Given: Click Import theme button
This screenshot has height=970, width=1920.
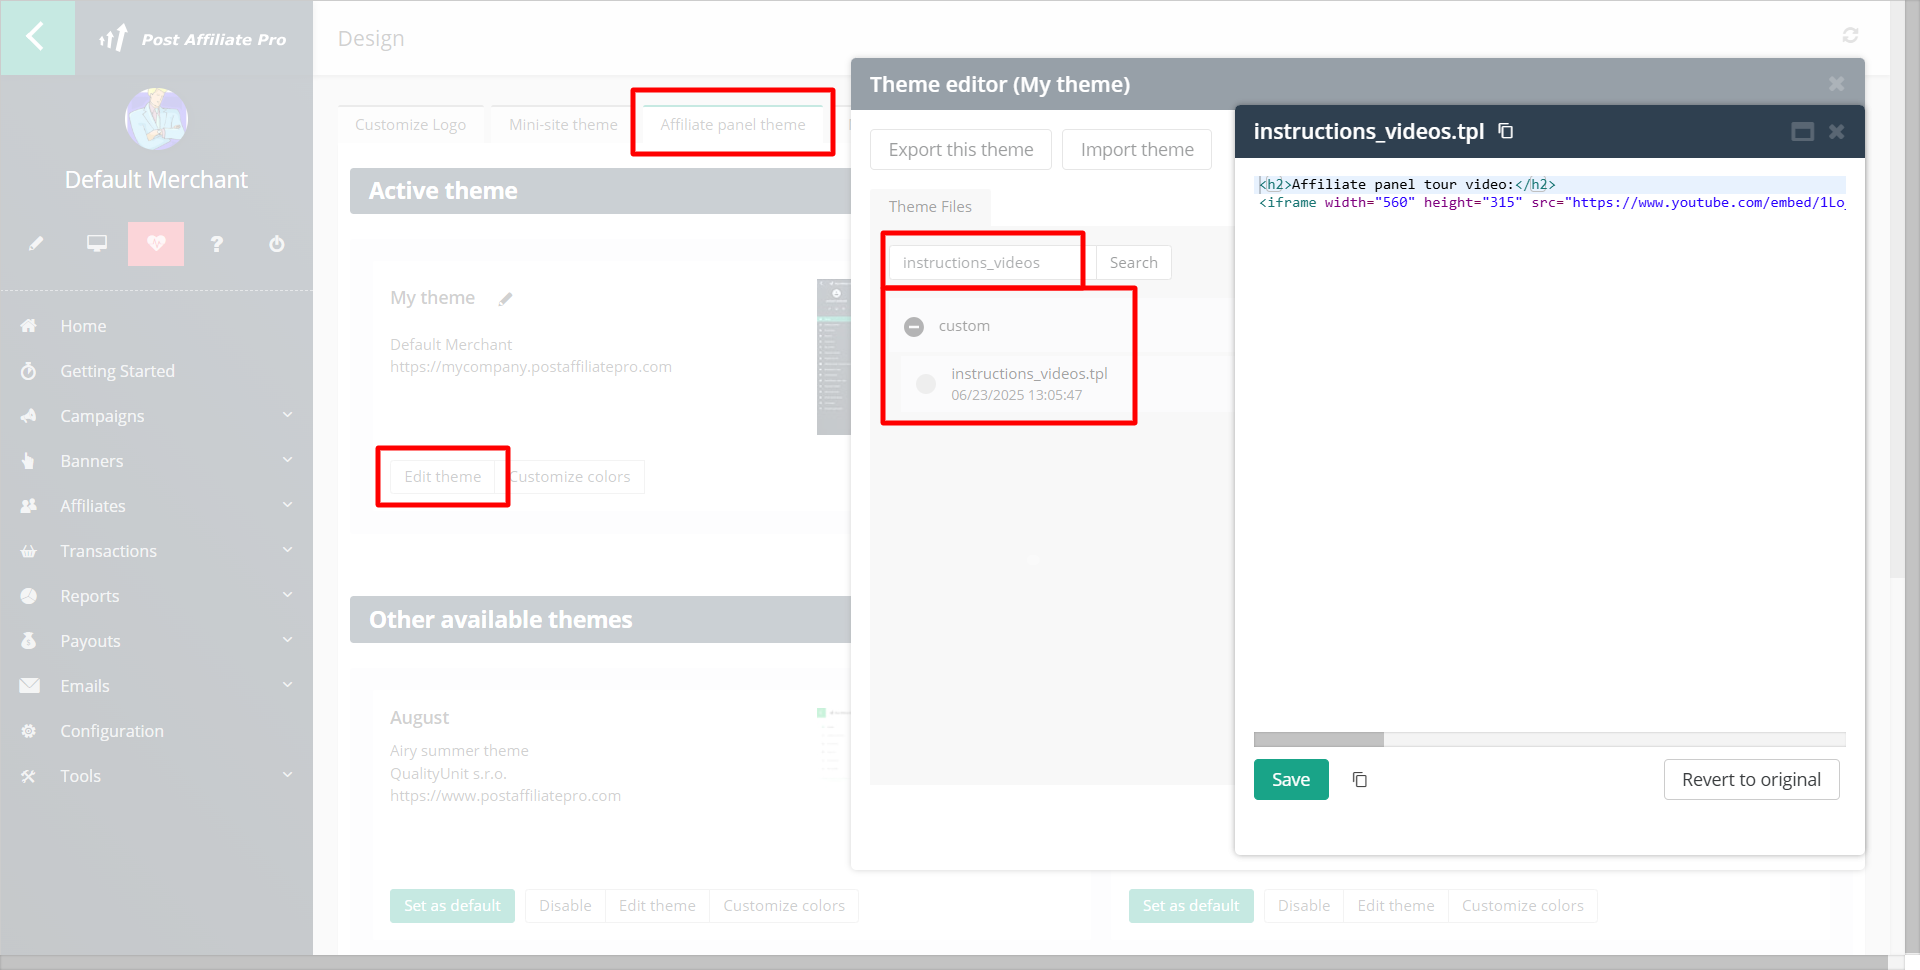Looking at the screenshot, I should point(1137,150).
